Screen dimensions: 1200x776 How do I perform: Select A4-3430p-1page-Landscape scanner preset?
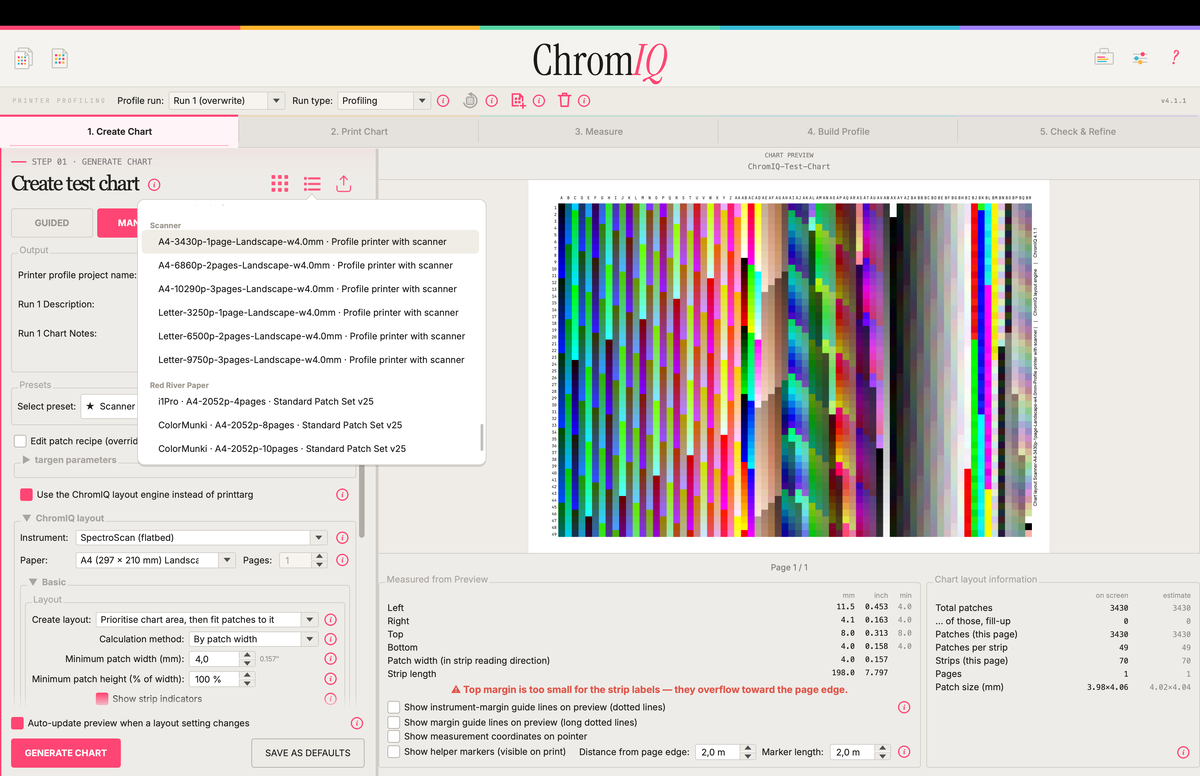pyautogui.click(x=311, y=242)
